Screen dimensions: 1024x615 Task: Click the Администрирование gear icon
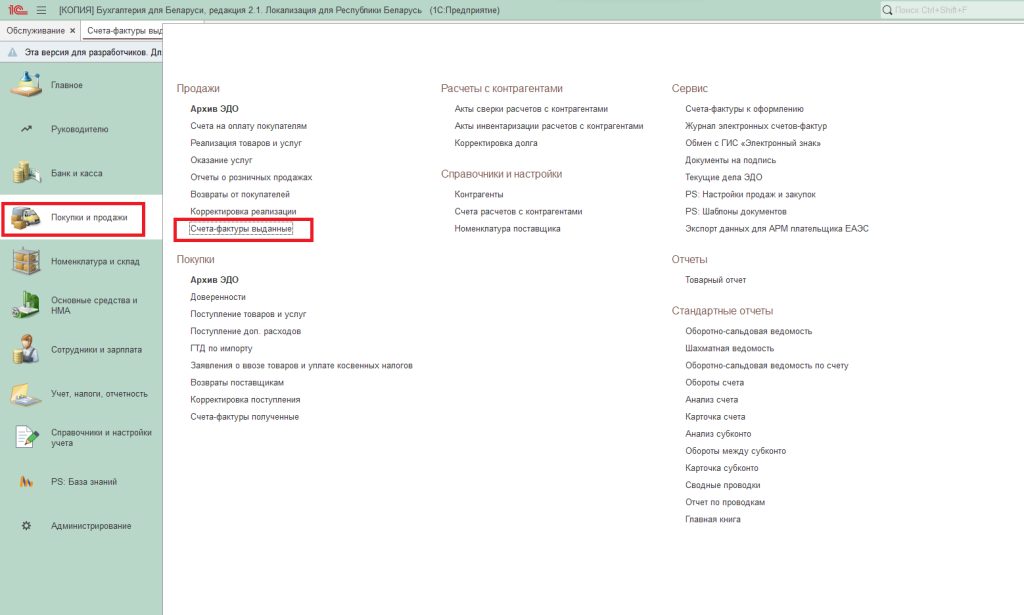tap(26, 526)
